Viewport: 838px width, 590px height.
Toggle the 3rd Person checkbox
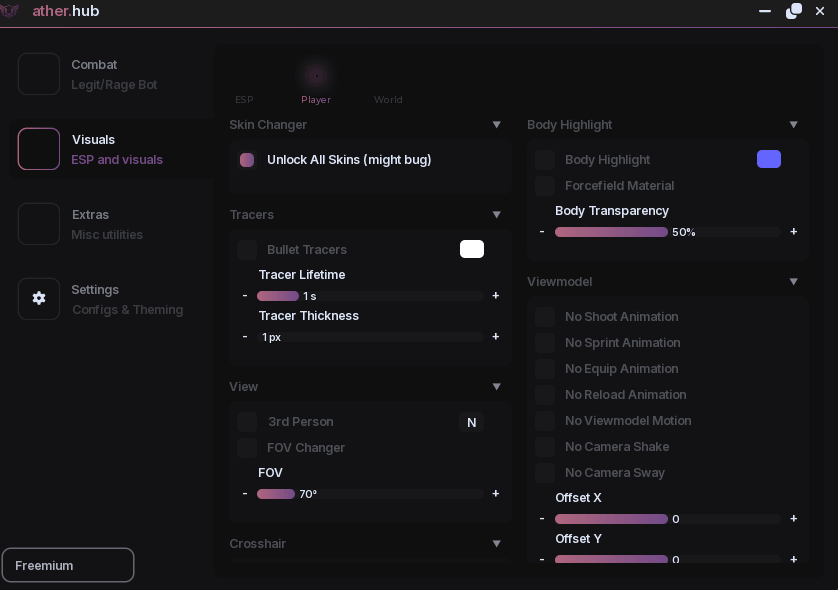[247, 422]
